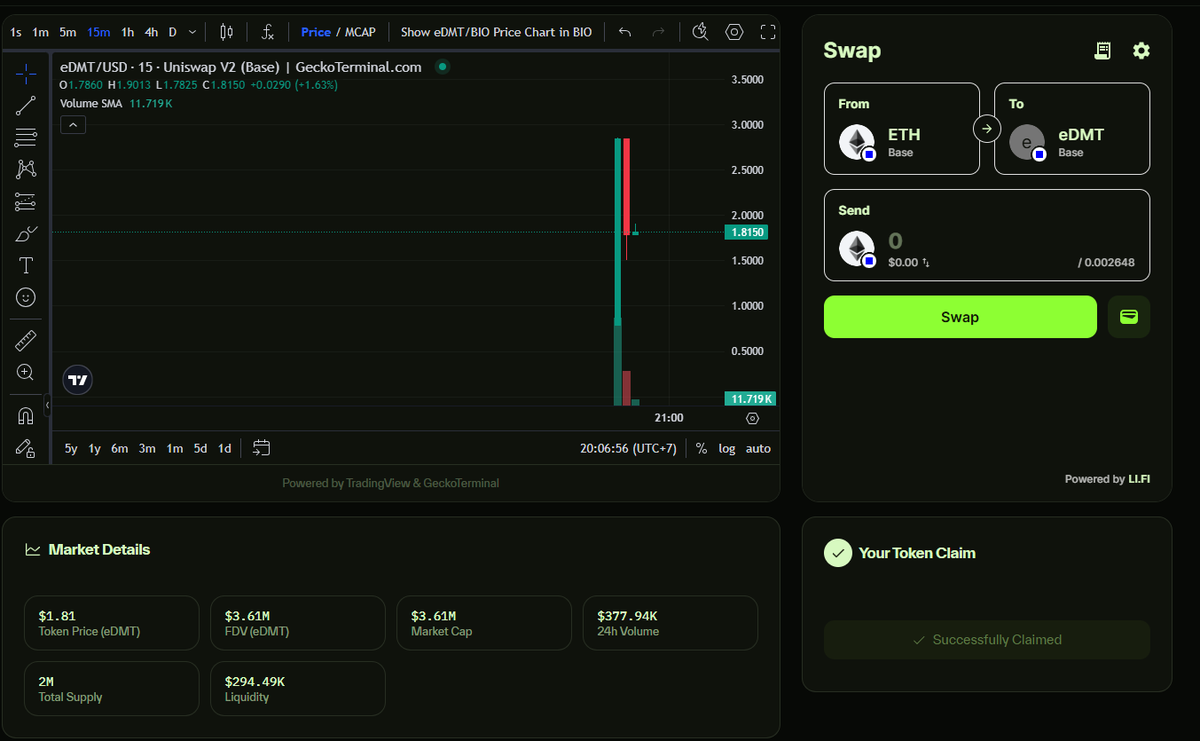Open To token selector eDMT
Viewport: 1200px width, 741px height.
click(1072, 128)
